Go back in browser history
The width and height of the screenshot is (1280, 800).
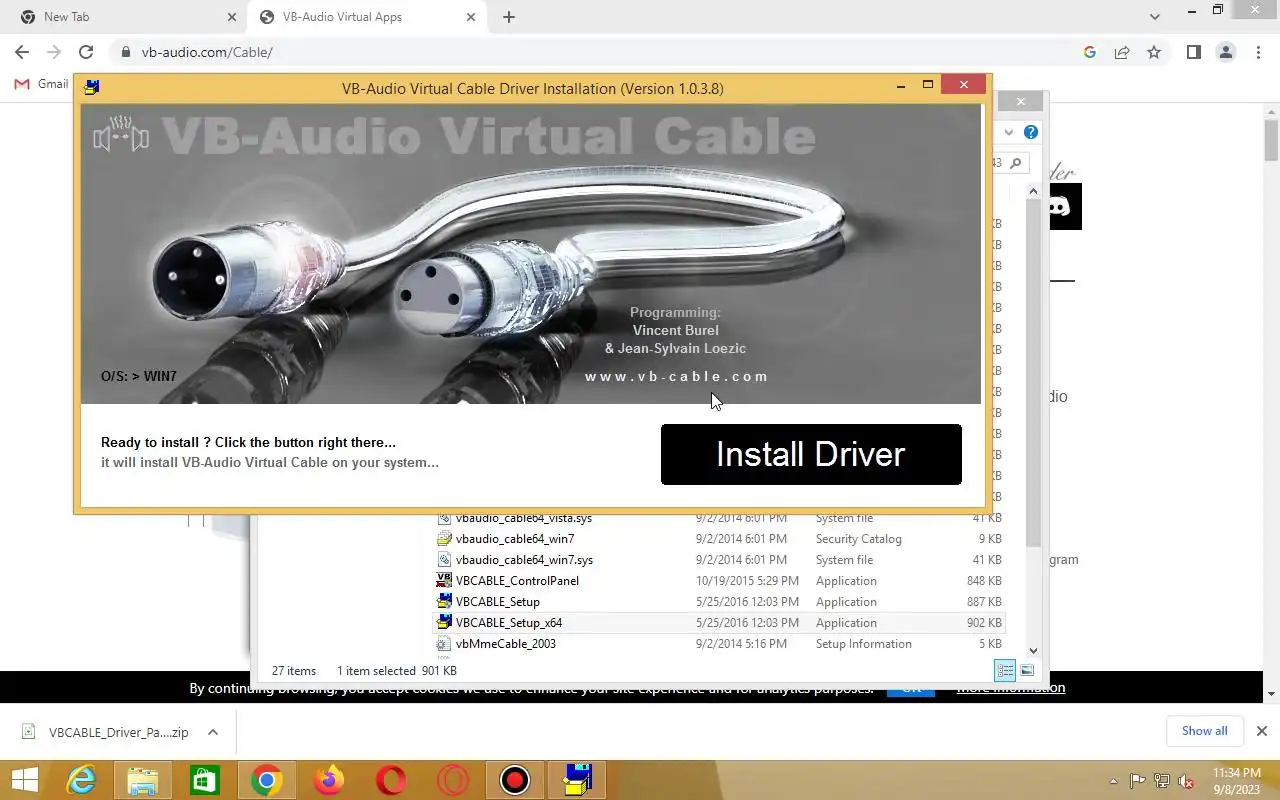(22, 52)
